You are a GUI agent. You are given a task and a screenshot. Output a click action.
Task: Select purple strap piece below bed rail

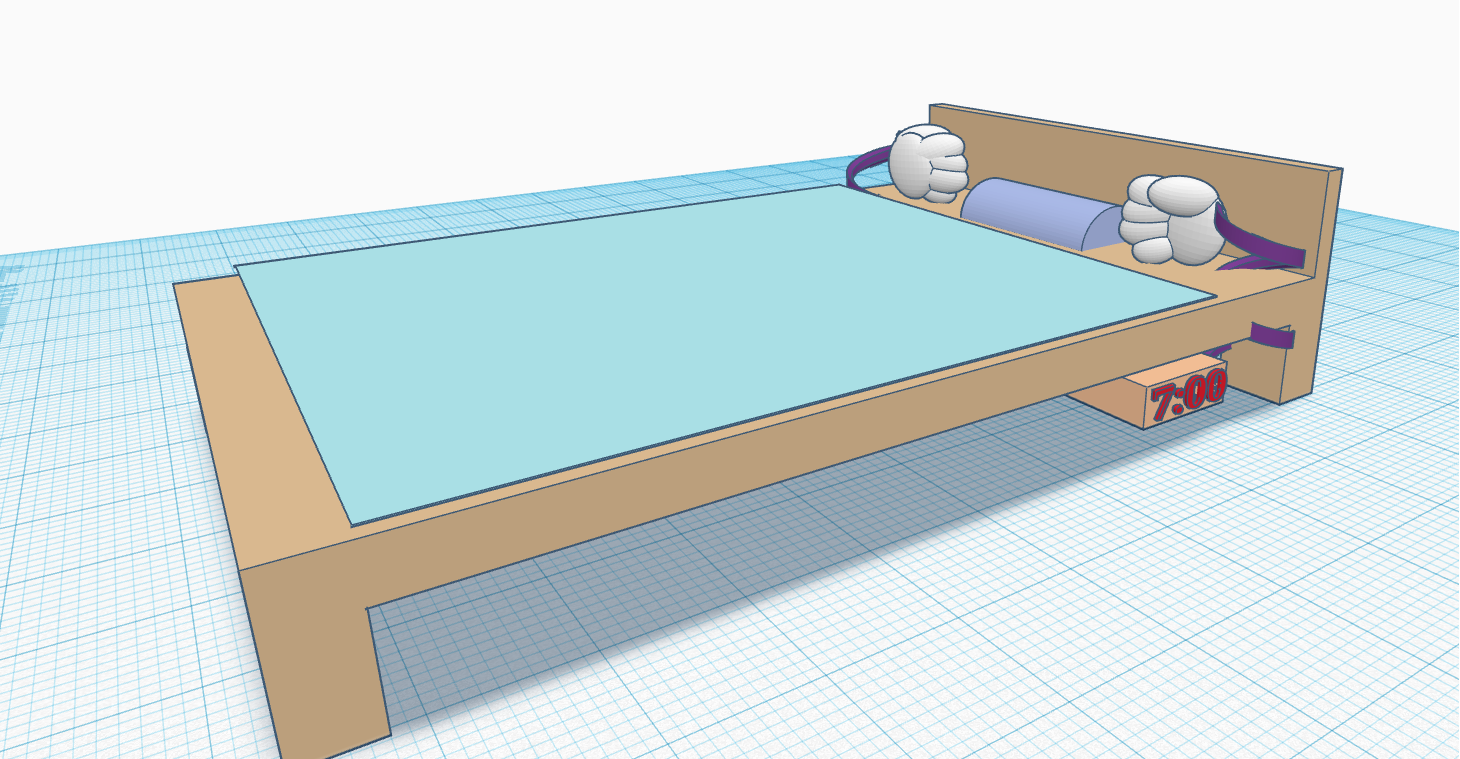tap(1272, 336)
